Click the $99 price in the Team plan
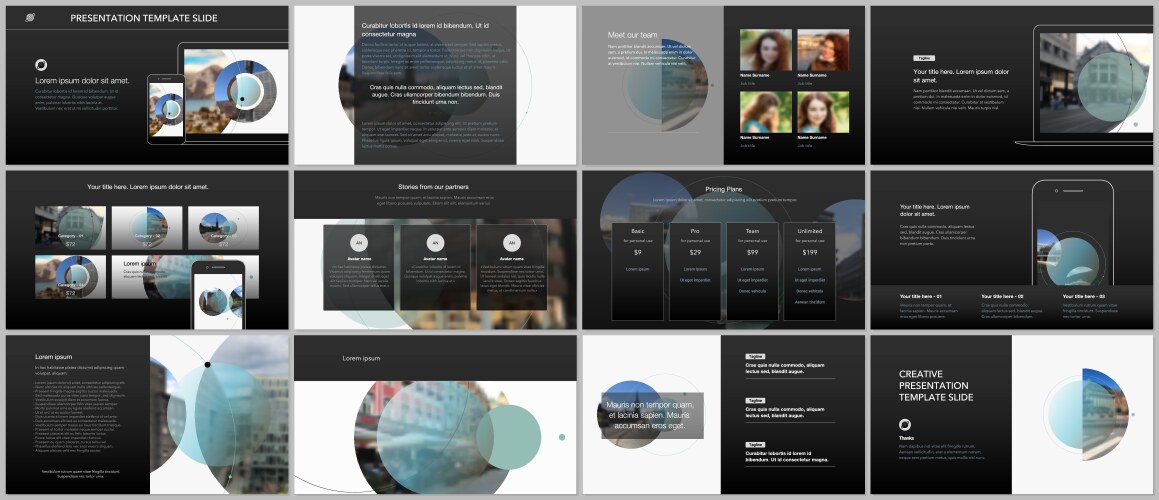Screen dimensions: 1159x500 pyautogui.click(x=752, y=253)
